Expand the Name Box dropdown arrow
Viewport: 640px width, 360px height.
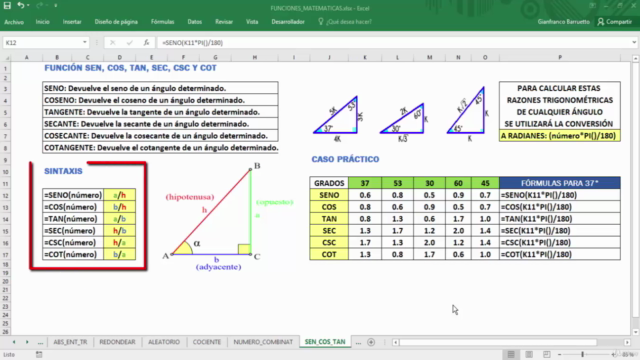(84, 43)
